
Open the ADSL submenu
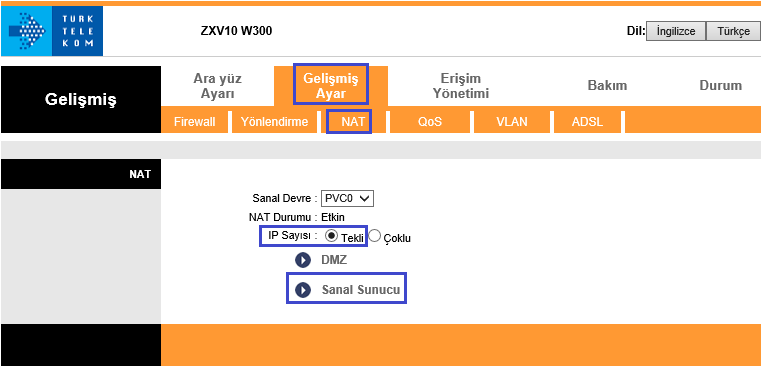pos(587,122)
